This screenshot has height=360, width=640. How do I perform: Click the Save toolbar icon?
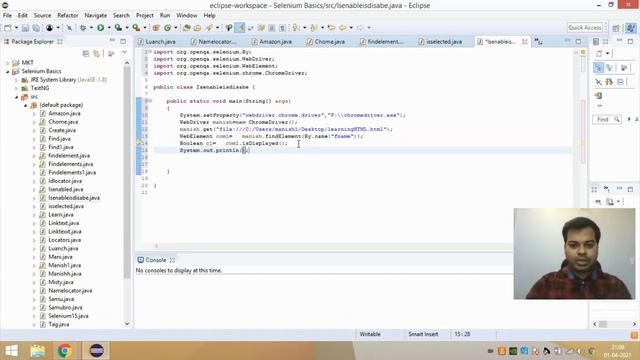(25, 28)
